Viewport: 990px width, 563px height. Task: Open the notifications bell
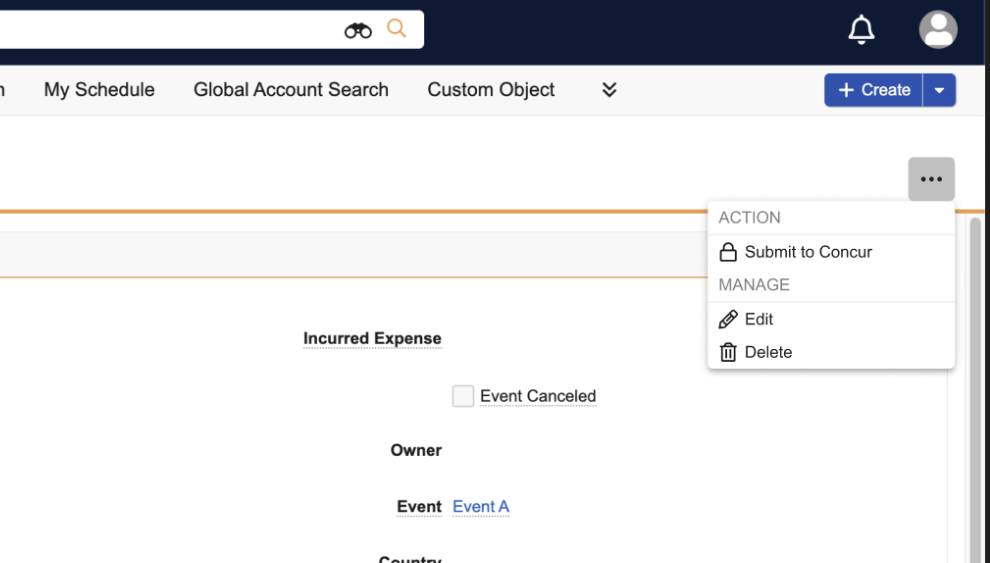861,30
